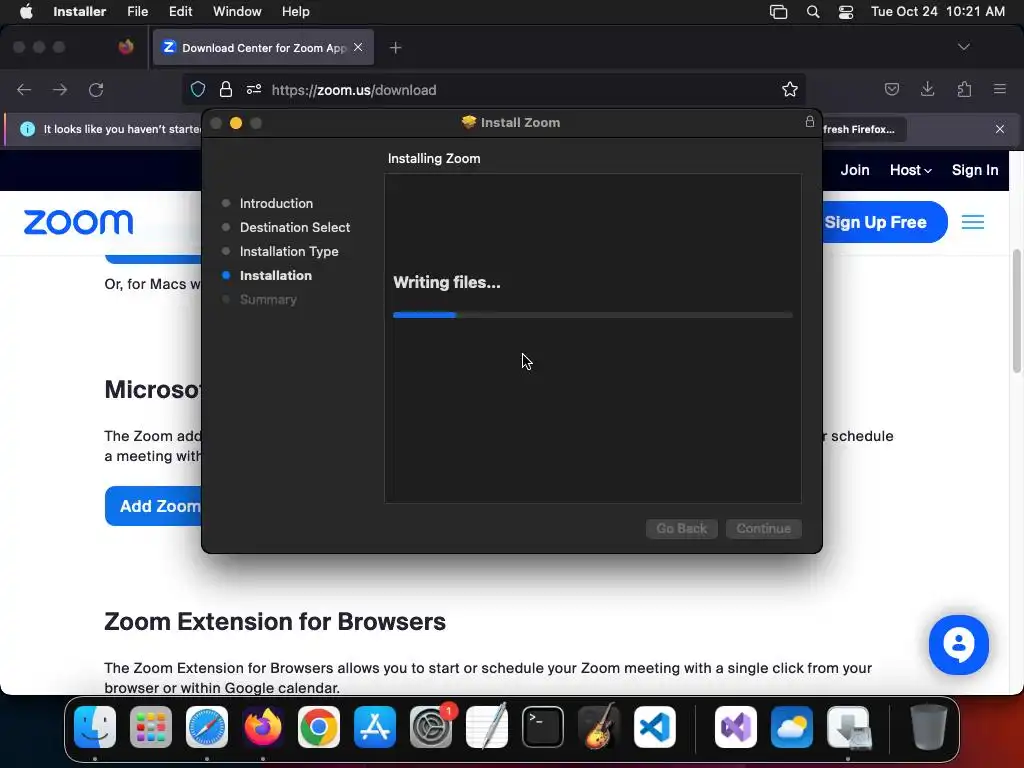Click the page vertical scrollbar
The height and width of the screenshot is (768, 1024).
[1017, 312]
